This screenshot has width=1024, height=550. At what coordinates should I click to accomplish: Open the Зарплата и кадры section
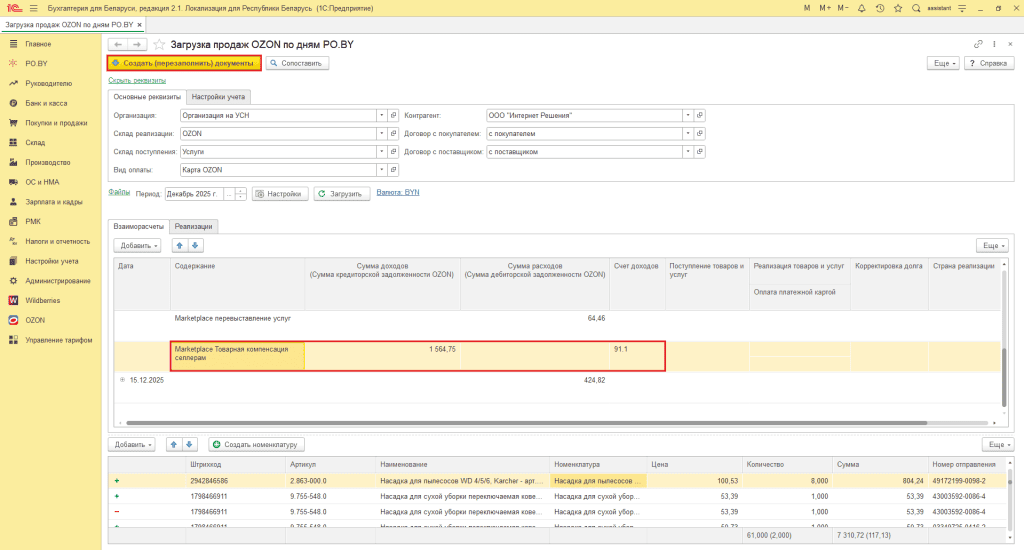pyautogui.click(x=54, y=202)
